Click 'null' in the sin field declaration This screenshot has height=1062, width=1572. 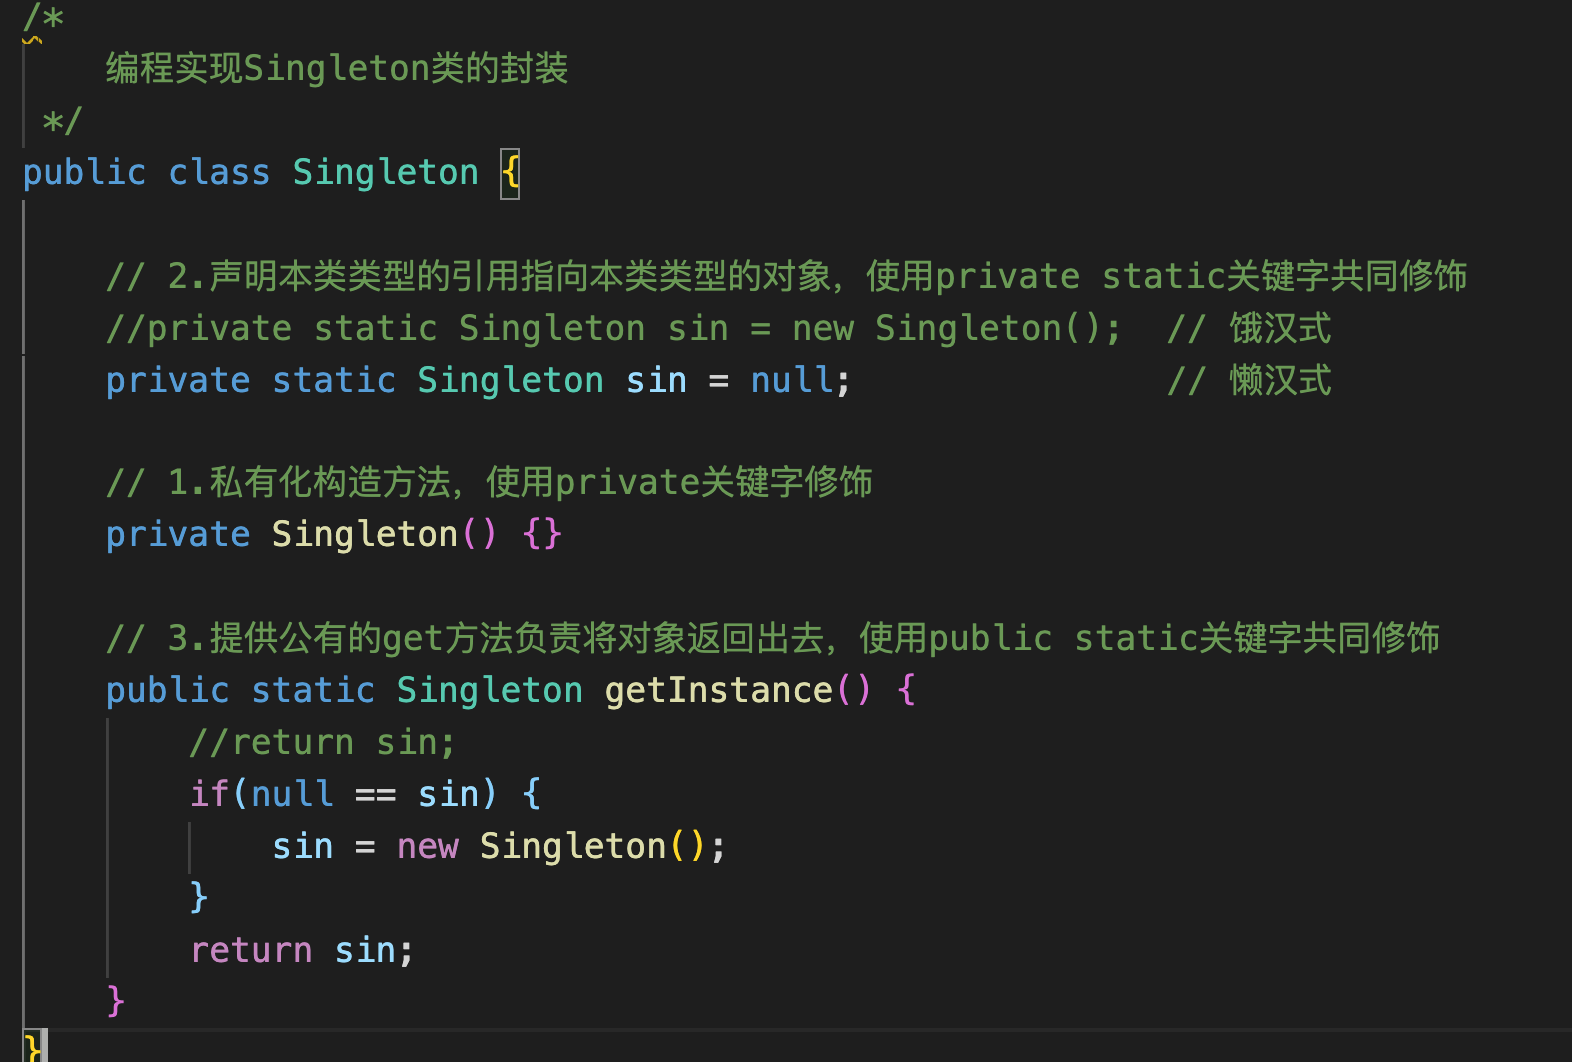tap(791, 380)
